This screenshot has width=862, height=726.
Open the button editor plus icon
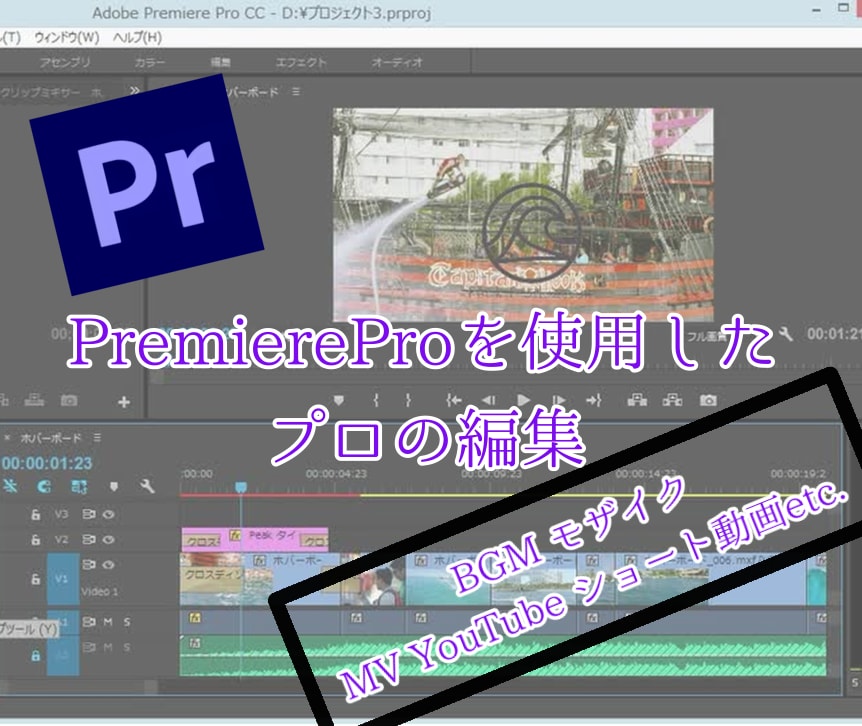click(x=124, y=402)
